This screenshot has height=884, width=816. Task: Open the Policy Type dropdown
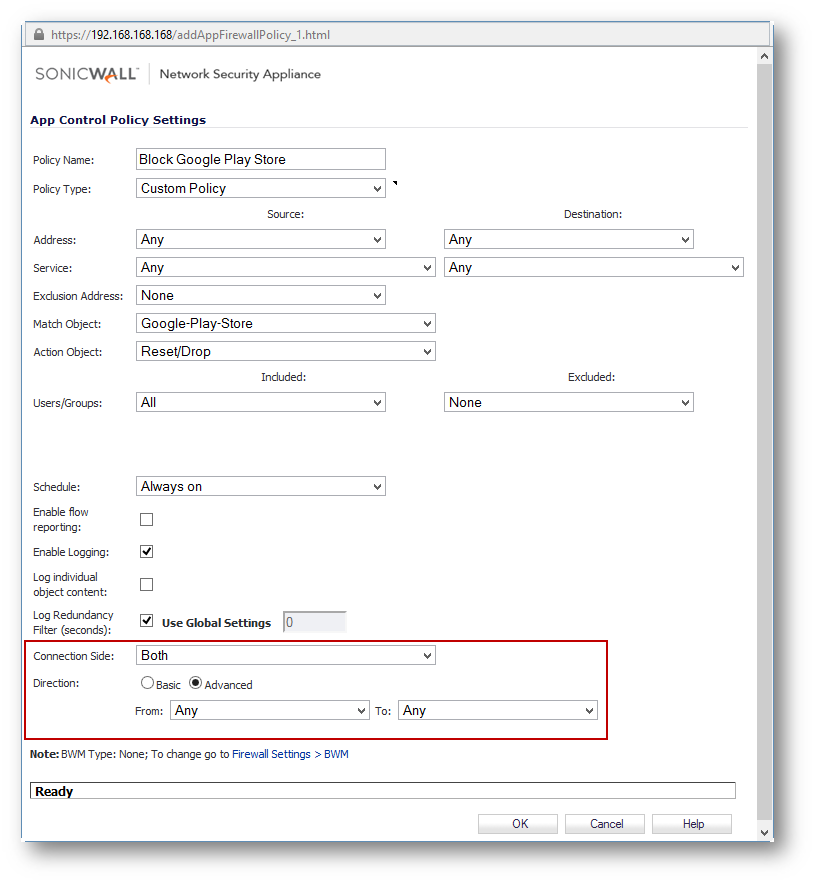pos(261,188)
